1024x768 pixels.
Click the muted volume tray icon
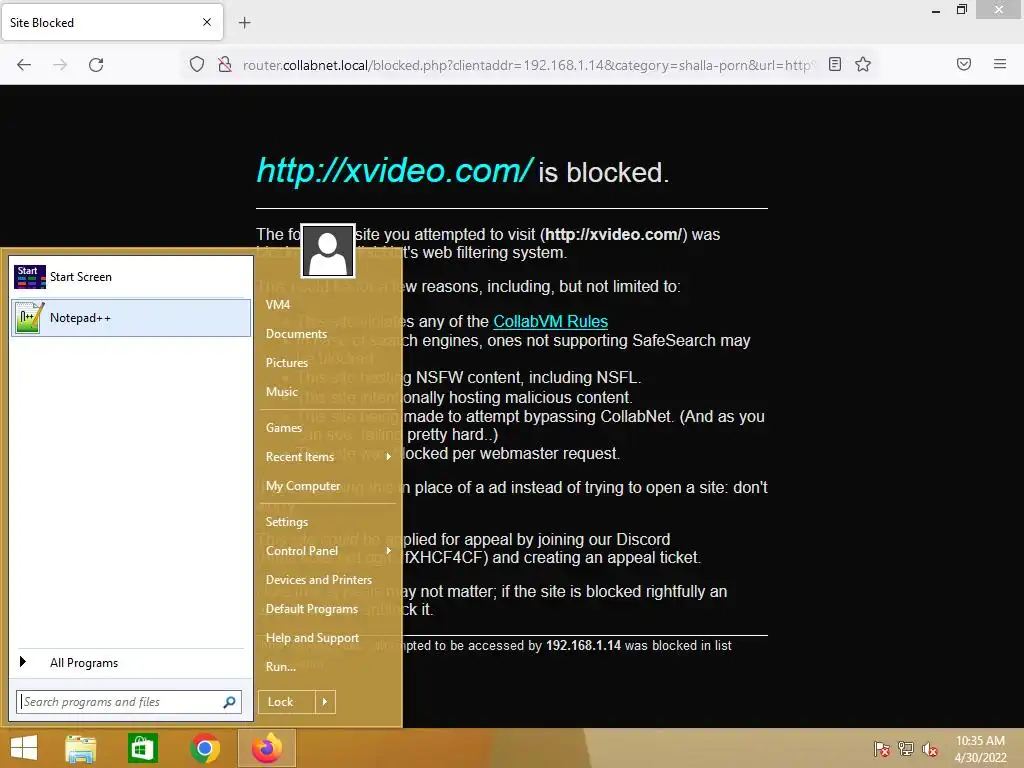(930, 749)
